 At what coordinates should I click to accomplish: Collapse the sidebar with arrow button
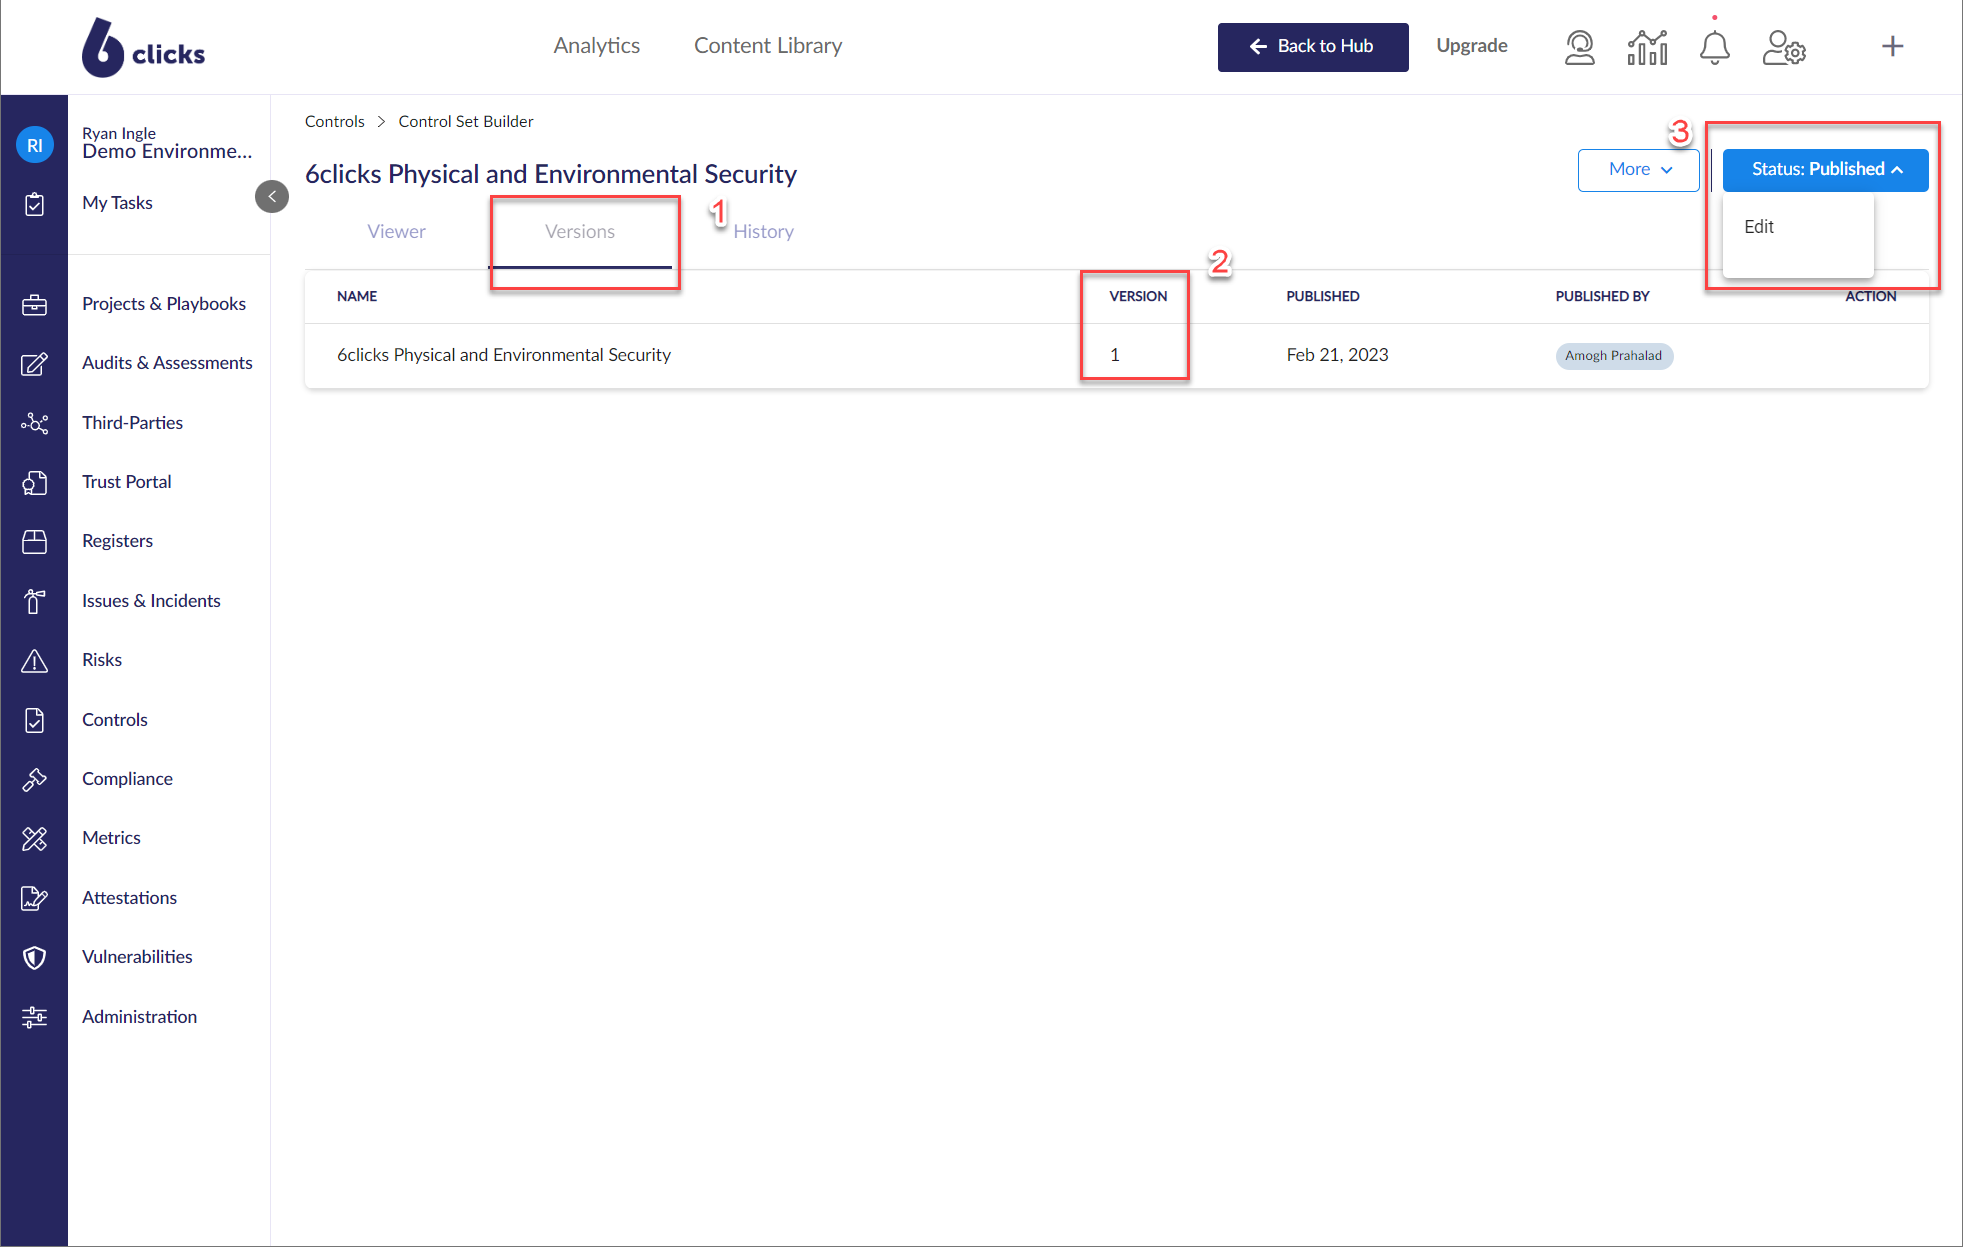click(272, 196)
